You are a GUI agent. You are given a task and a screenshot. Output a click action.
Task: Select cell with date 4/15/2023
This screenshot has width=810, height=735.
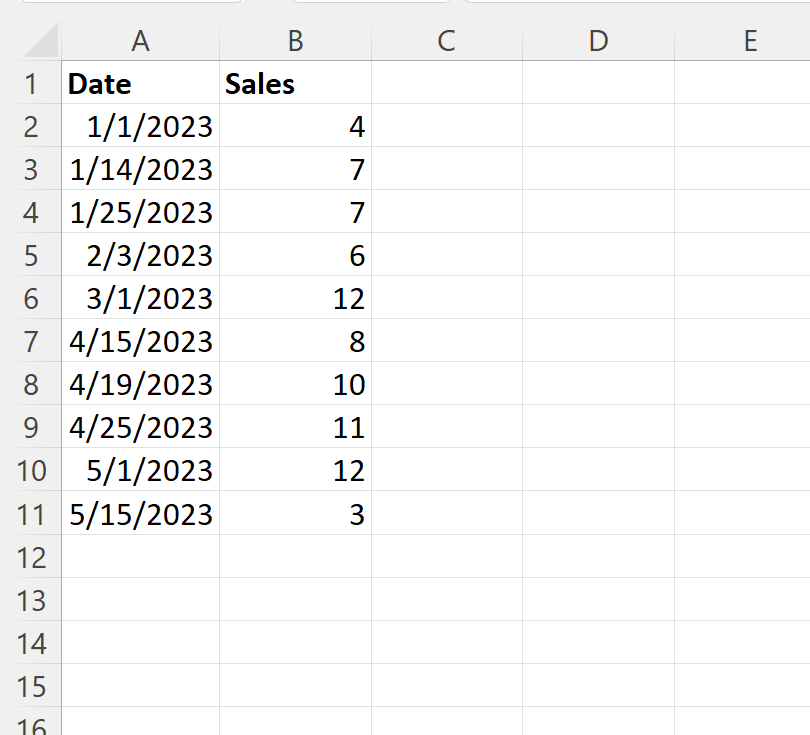(x=141, y=340)
